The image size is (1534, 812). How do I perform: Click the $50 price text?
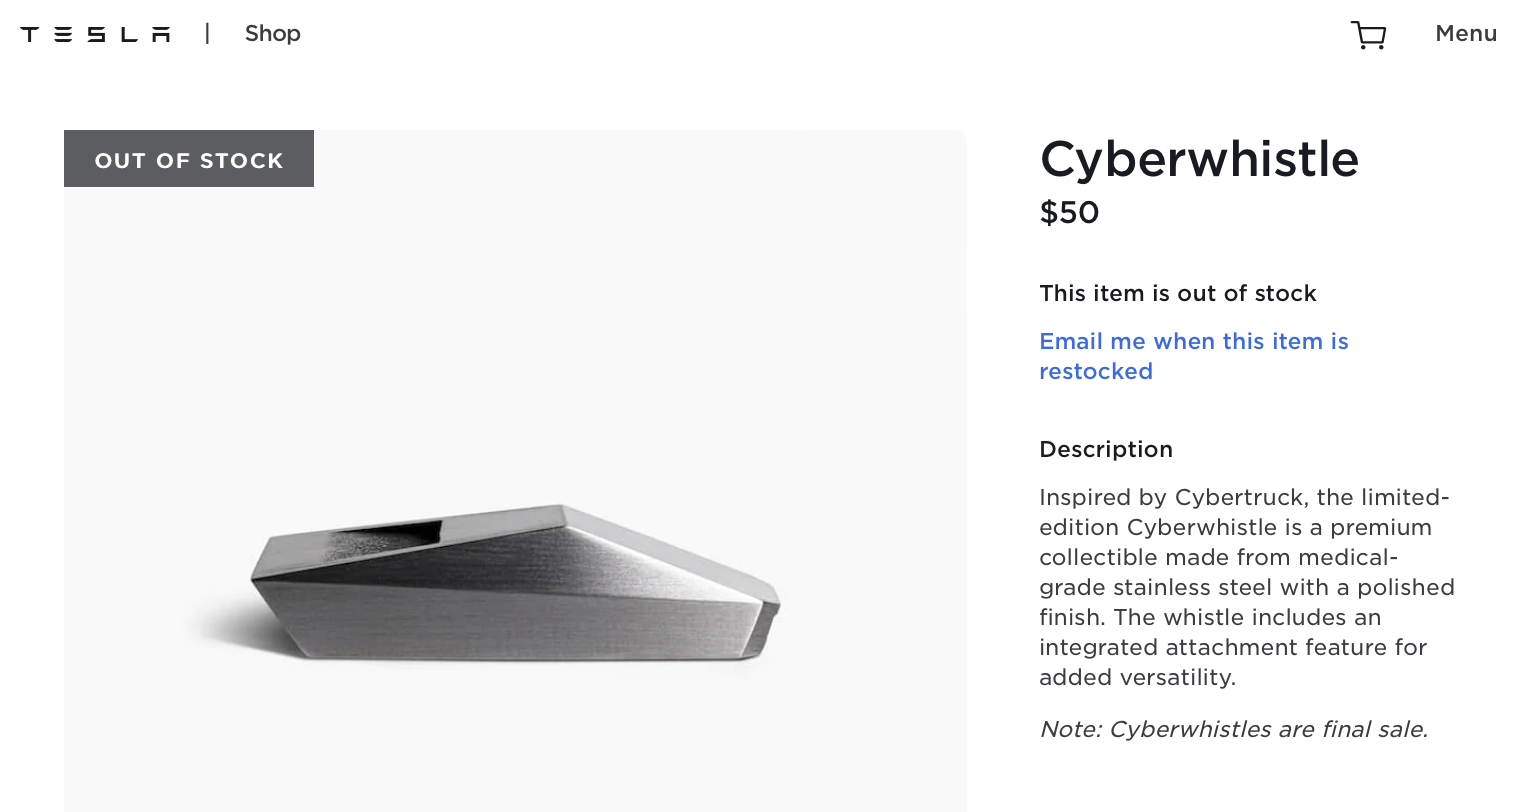tap(1069, 212)
